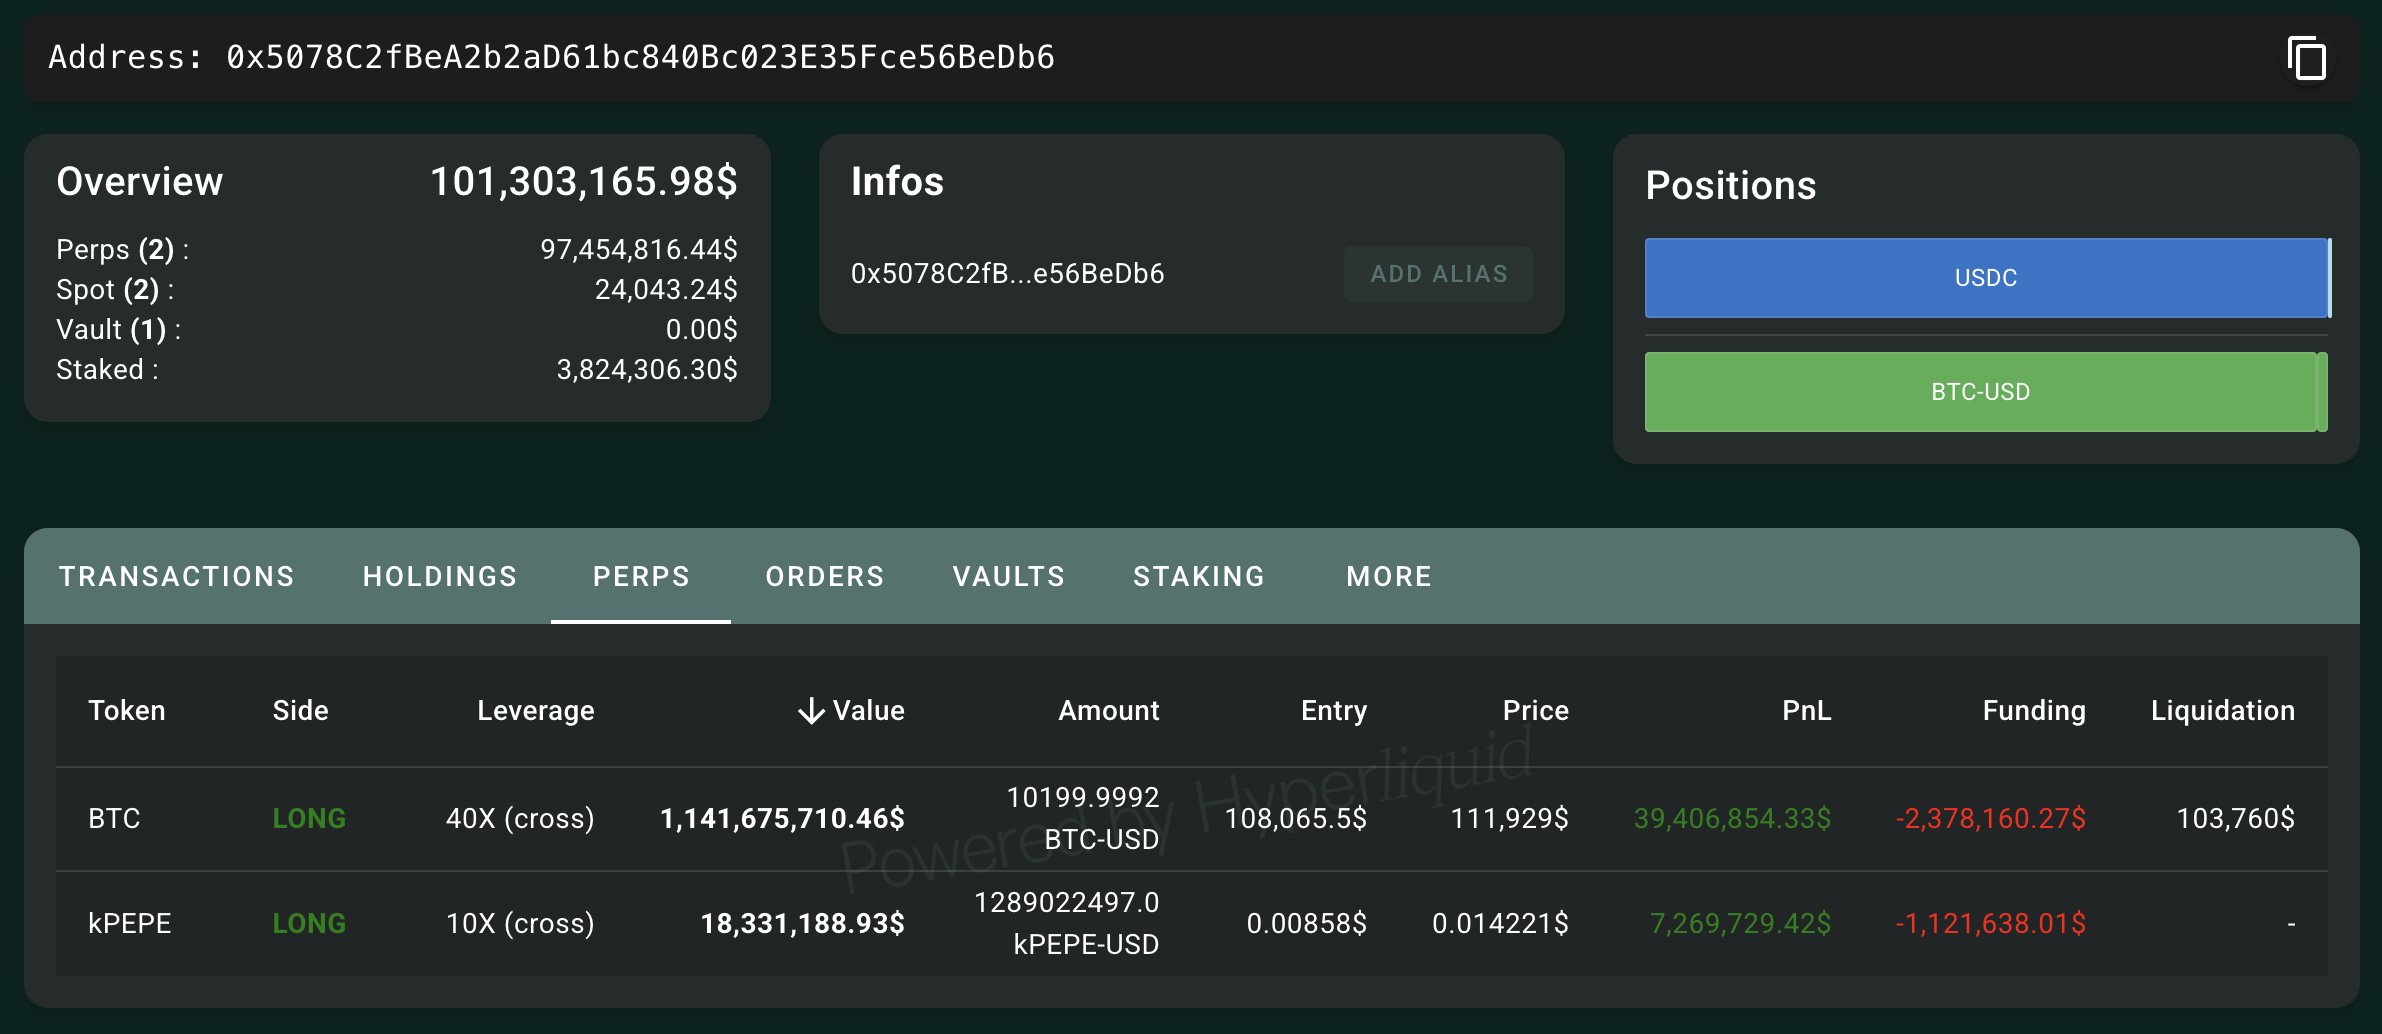The image size is (2382, 1034).
Task: Click the Perps total in Overview
Action: [x=639, y=249]
